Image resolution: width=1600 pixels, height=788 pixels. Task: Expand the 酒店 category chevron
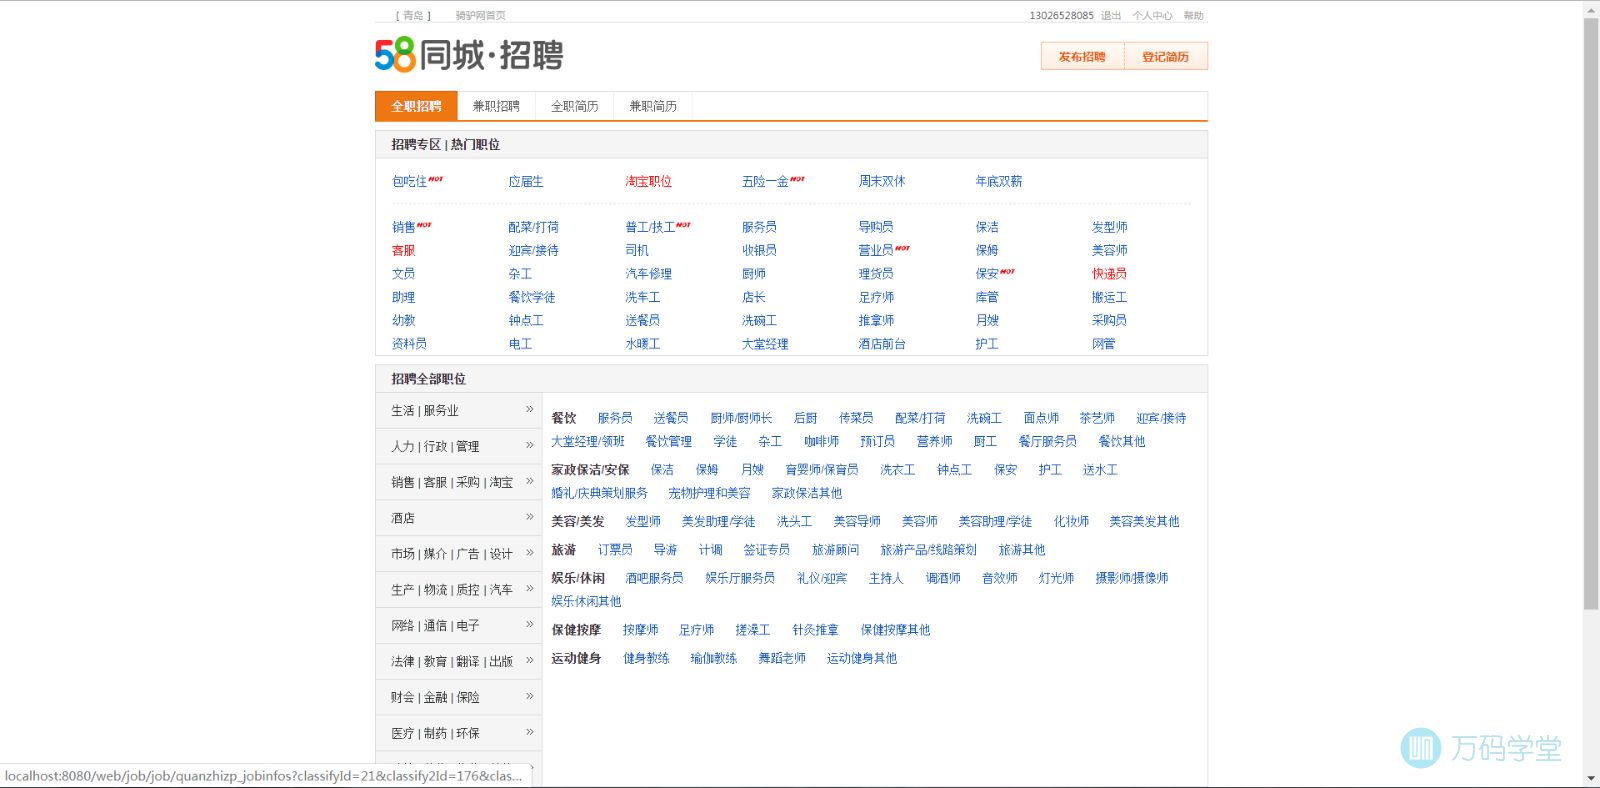530,517
